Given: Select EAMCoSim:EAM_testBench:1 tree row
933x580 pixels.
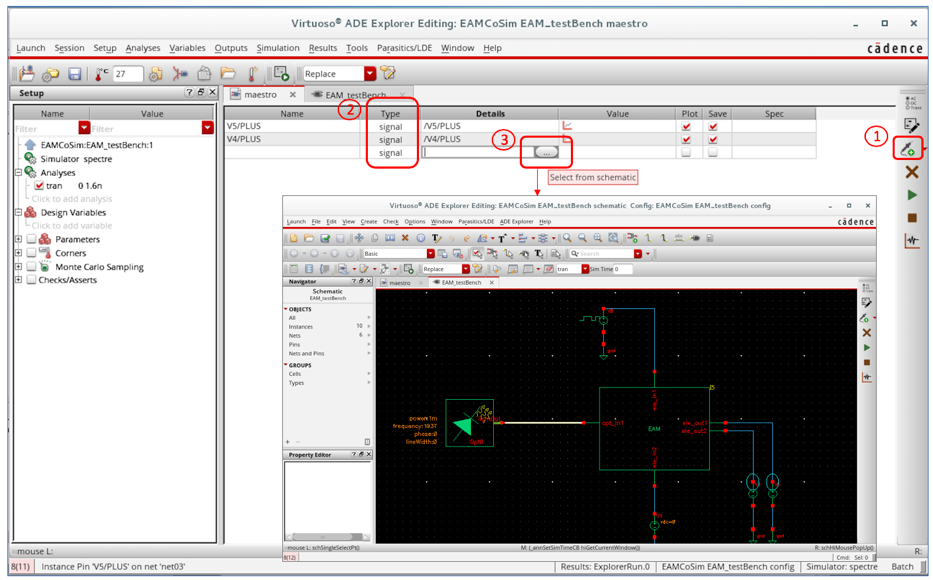Looking at the screenshot, I should coord(89,145).
